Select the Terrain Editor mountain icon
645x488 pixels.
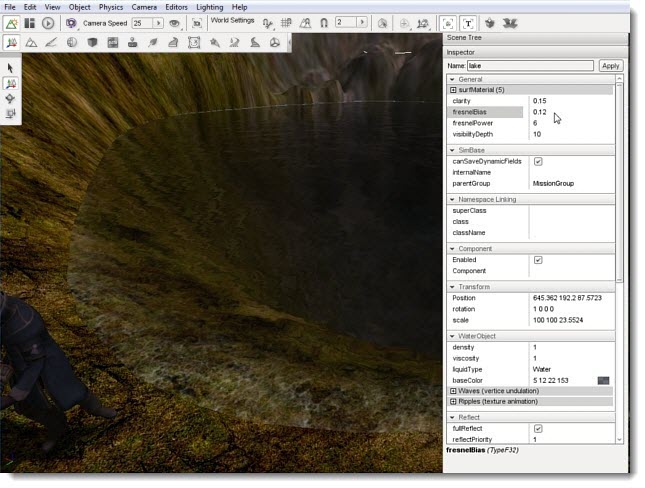click(x=31, y=42)
